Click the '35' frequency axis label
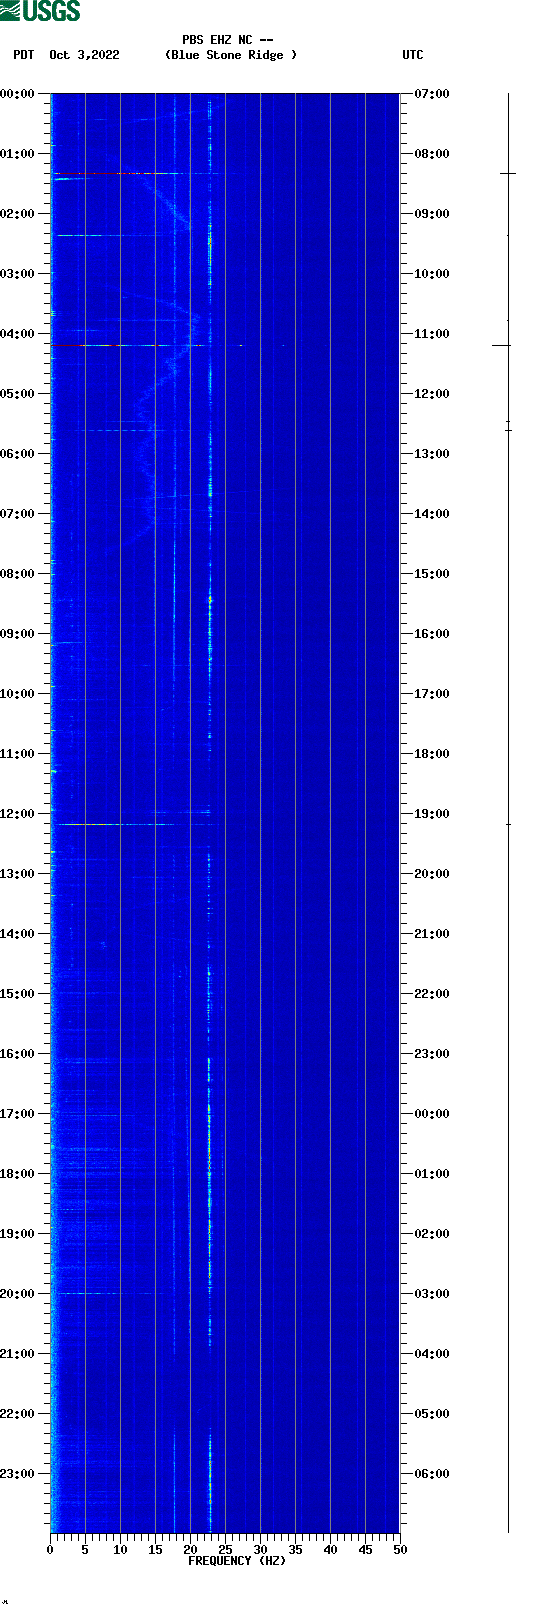This screenshot has height=1613, width=552. [295, 1550]
